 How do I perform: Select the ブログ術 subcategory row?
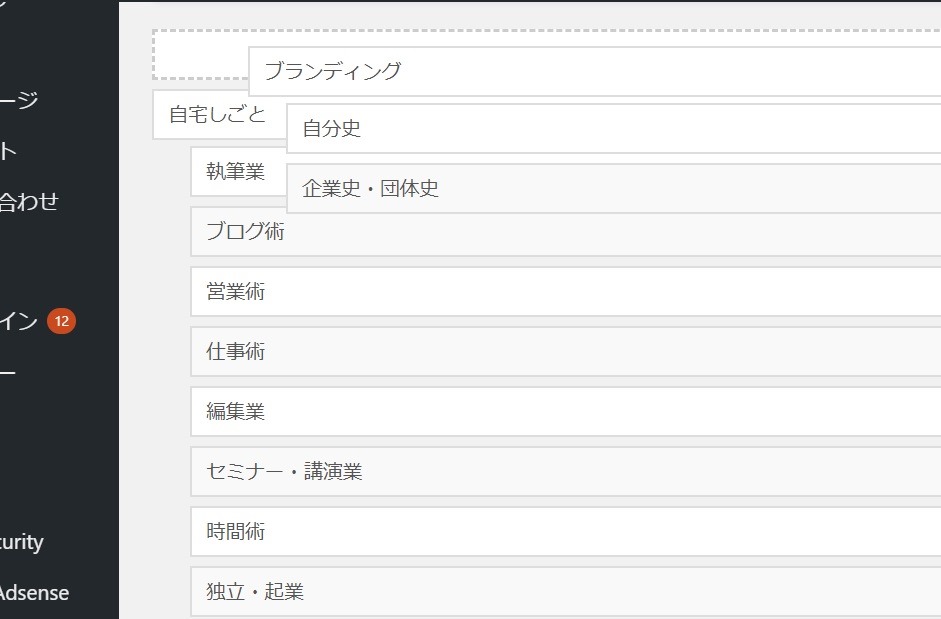pyautogui.click(x=565, y=232)
